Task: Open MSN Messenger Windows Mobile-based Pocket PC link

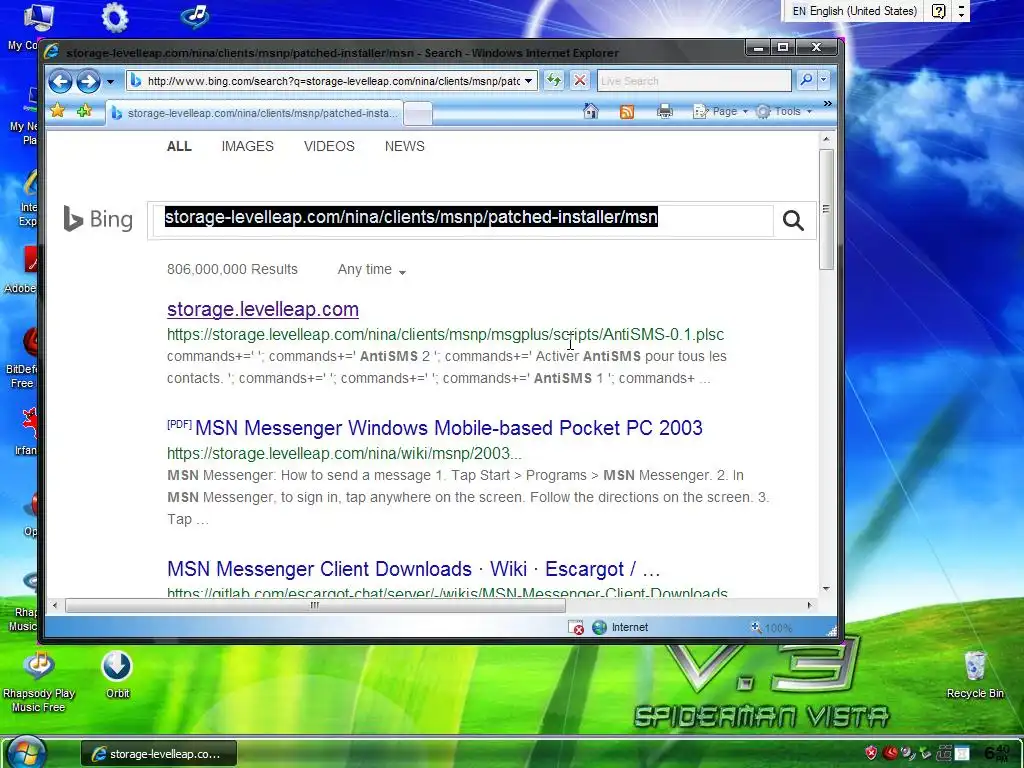Action: 449,428
